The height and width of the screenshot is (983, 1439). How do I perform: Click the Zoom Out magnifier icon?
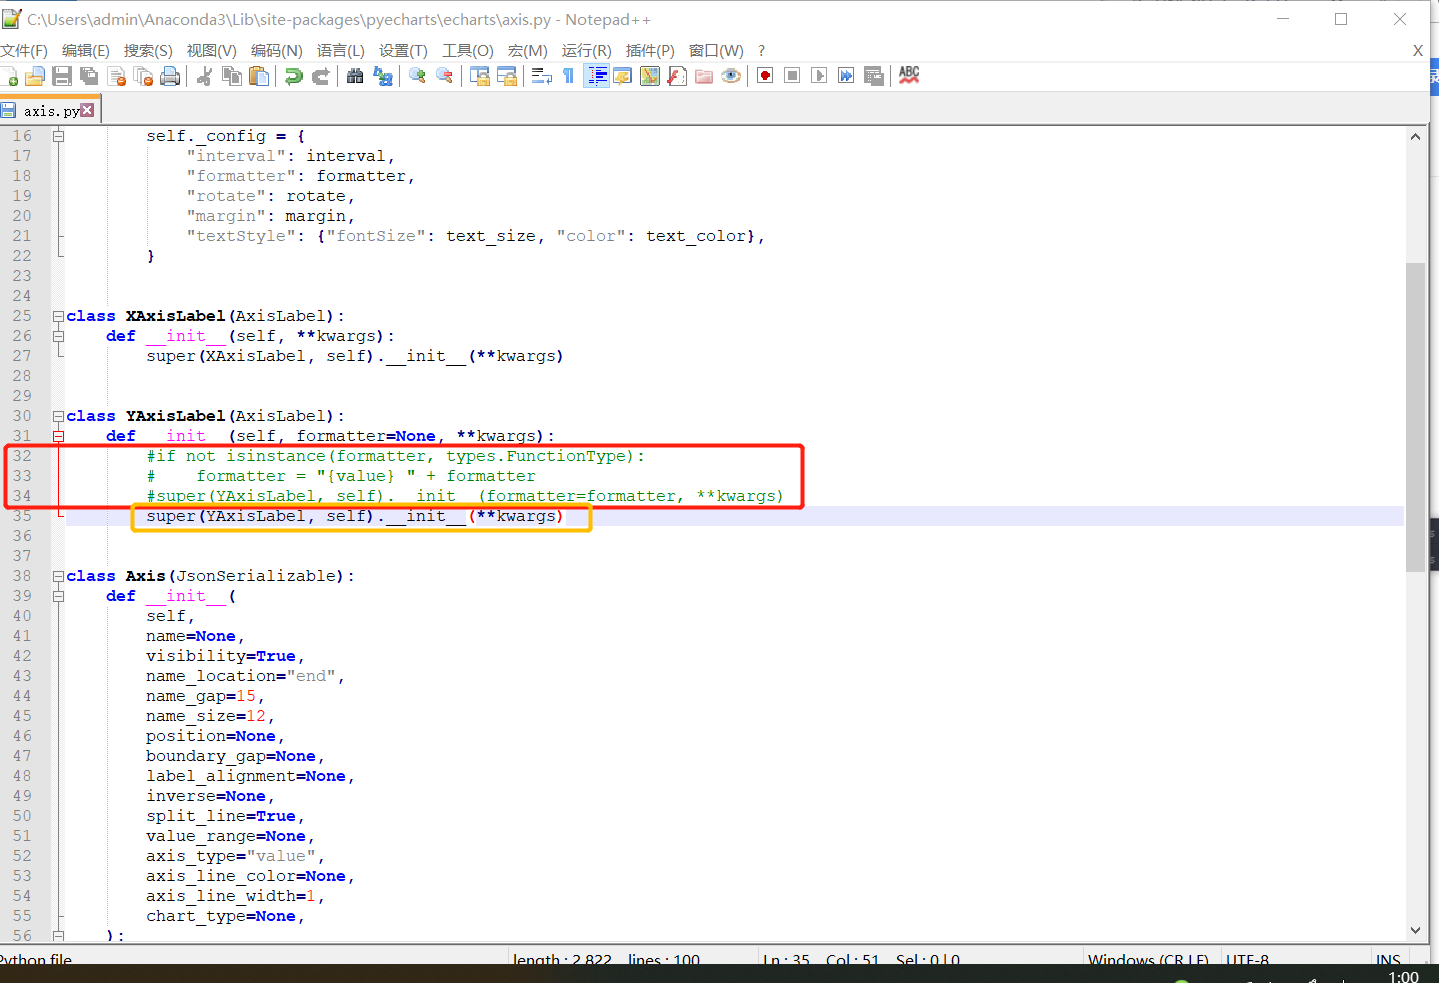pos(444,76)
